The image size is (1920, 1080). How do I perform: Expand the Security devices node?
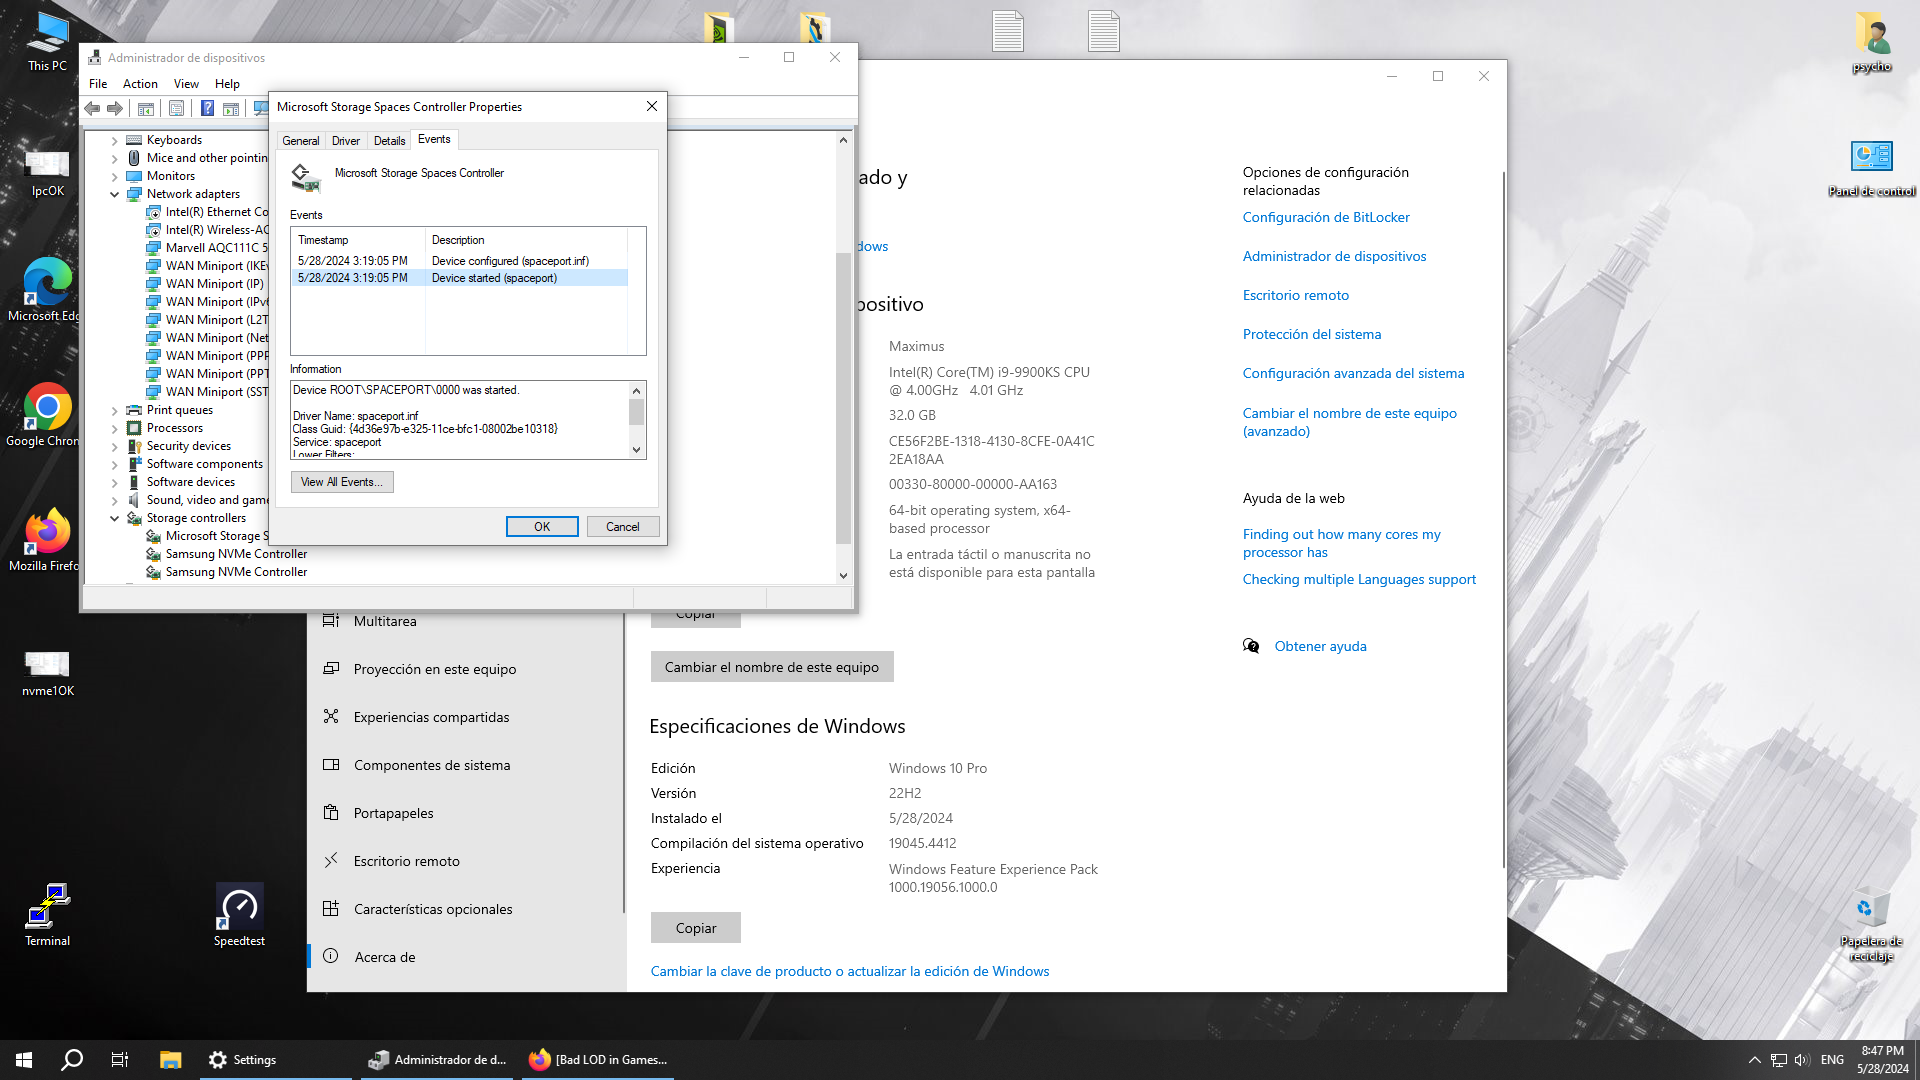(114, 447)
